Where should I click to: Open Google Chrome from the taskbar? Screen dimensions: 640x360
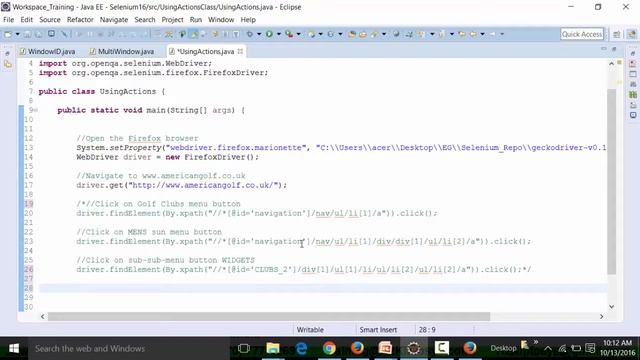[329, 348]
